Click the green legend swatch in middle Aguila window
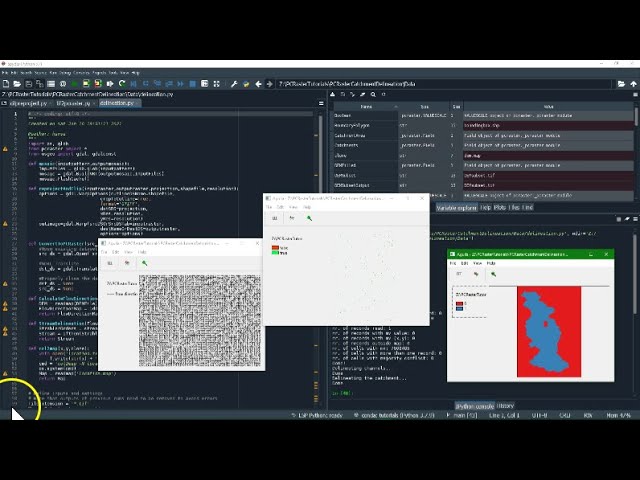Image resolution: width=640 pixels, height=480 pixels. [x=275, y=253]
